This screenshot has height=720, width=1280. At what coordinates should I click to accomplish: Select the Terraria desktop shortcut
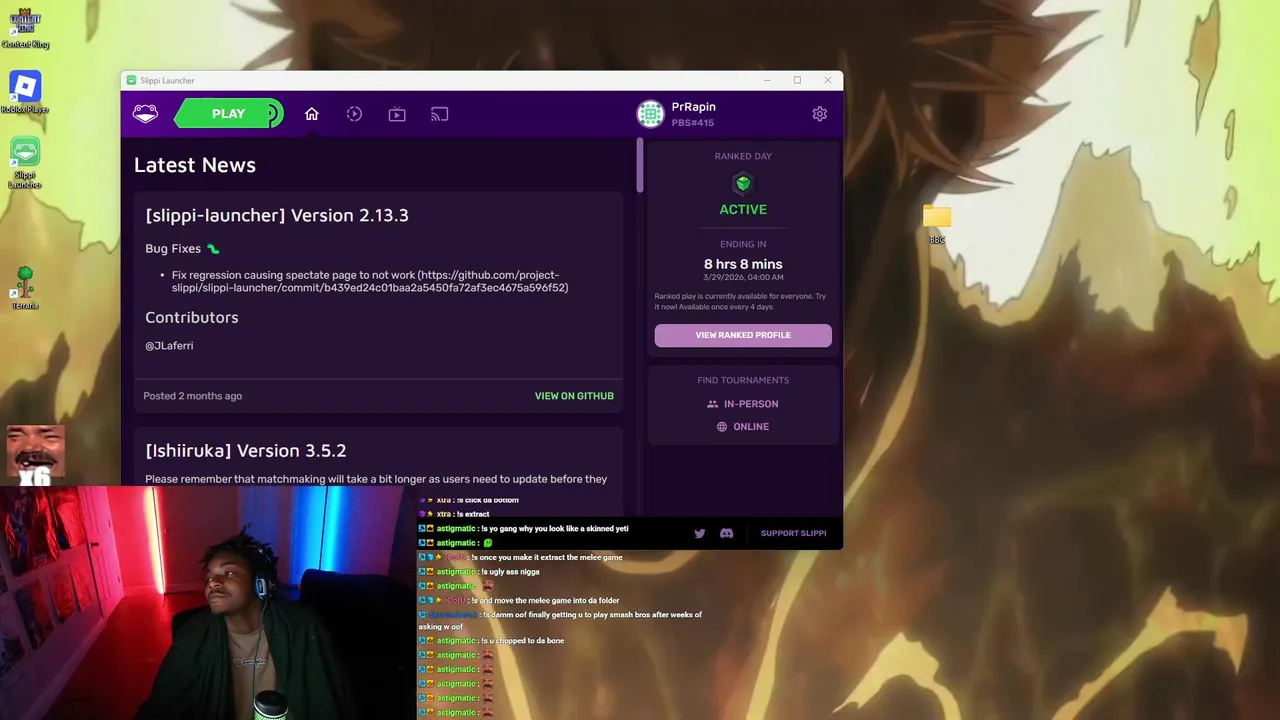pyautogui.click(x=25, y=287)
